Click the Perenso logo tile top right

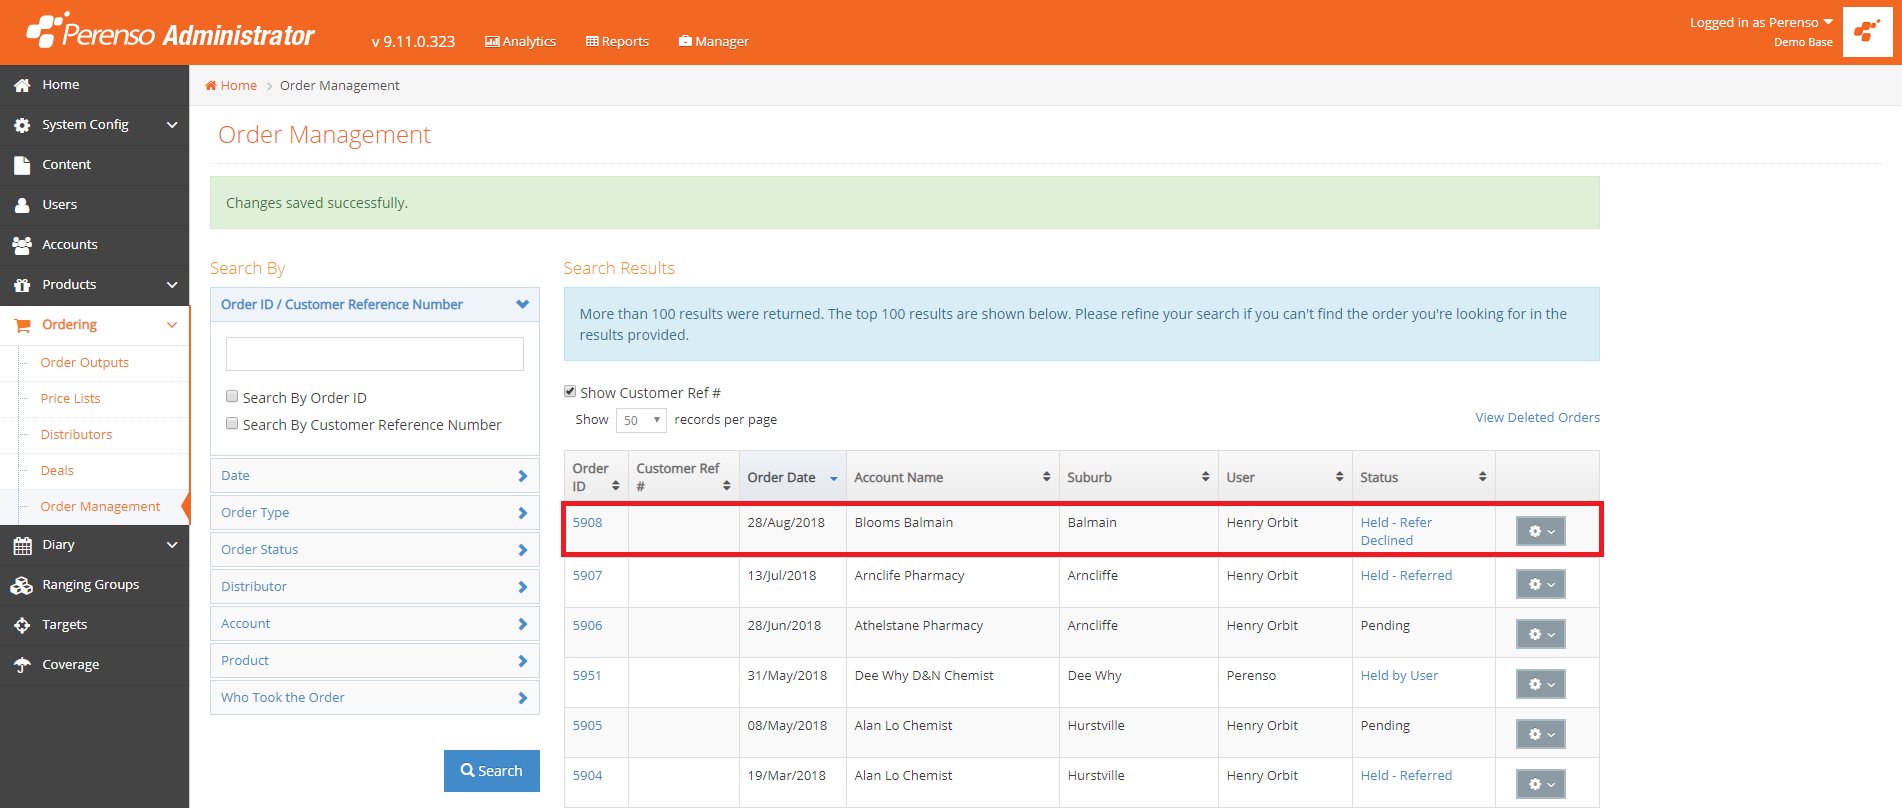click(1867, 32)
